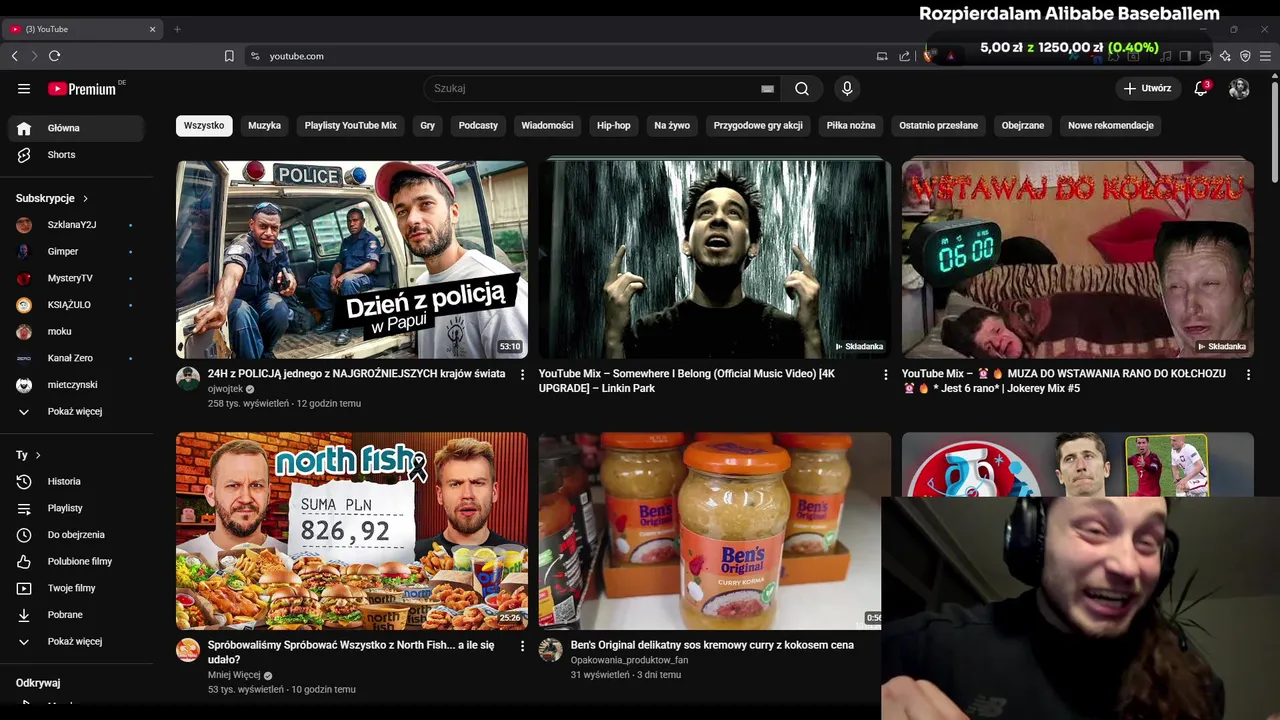Select the Podcasty filter chip
This screenshot has height=720, width=1280.
click(x=478, y=126)
